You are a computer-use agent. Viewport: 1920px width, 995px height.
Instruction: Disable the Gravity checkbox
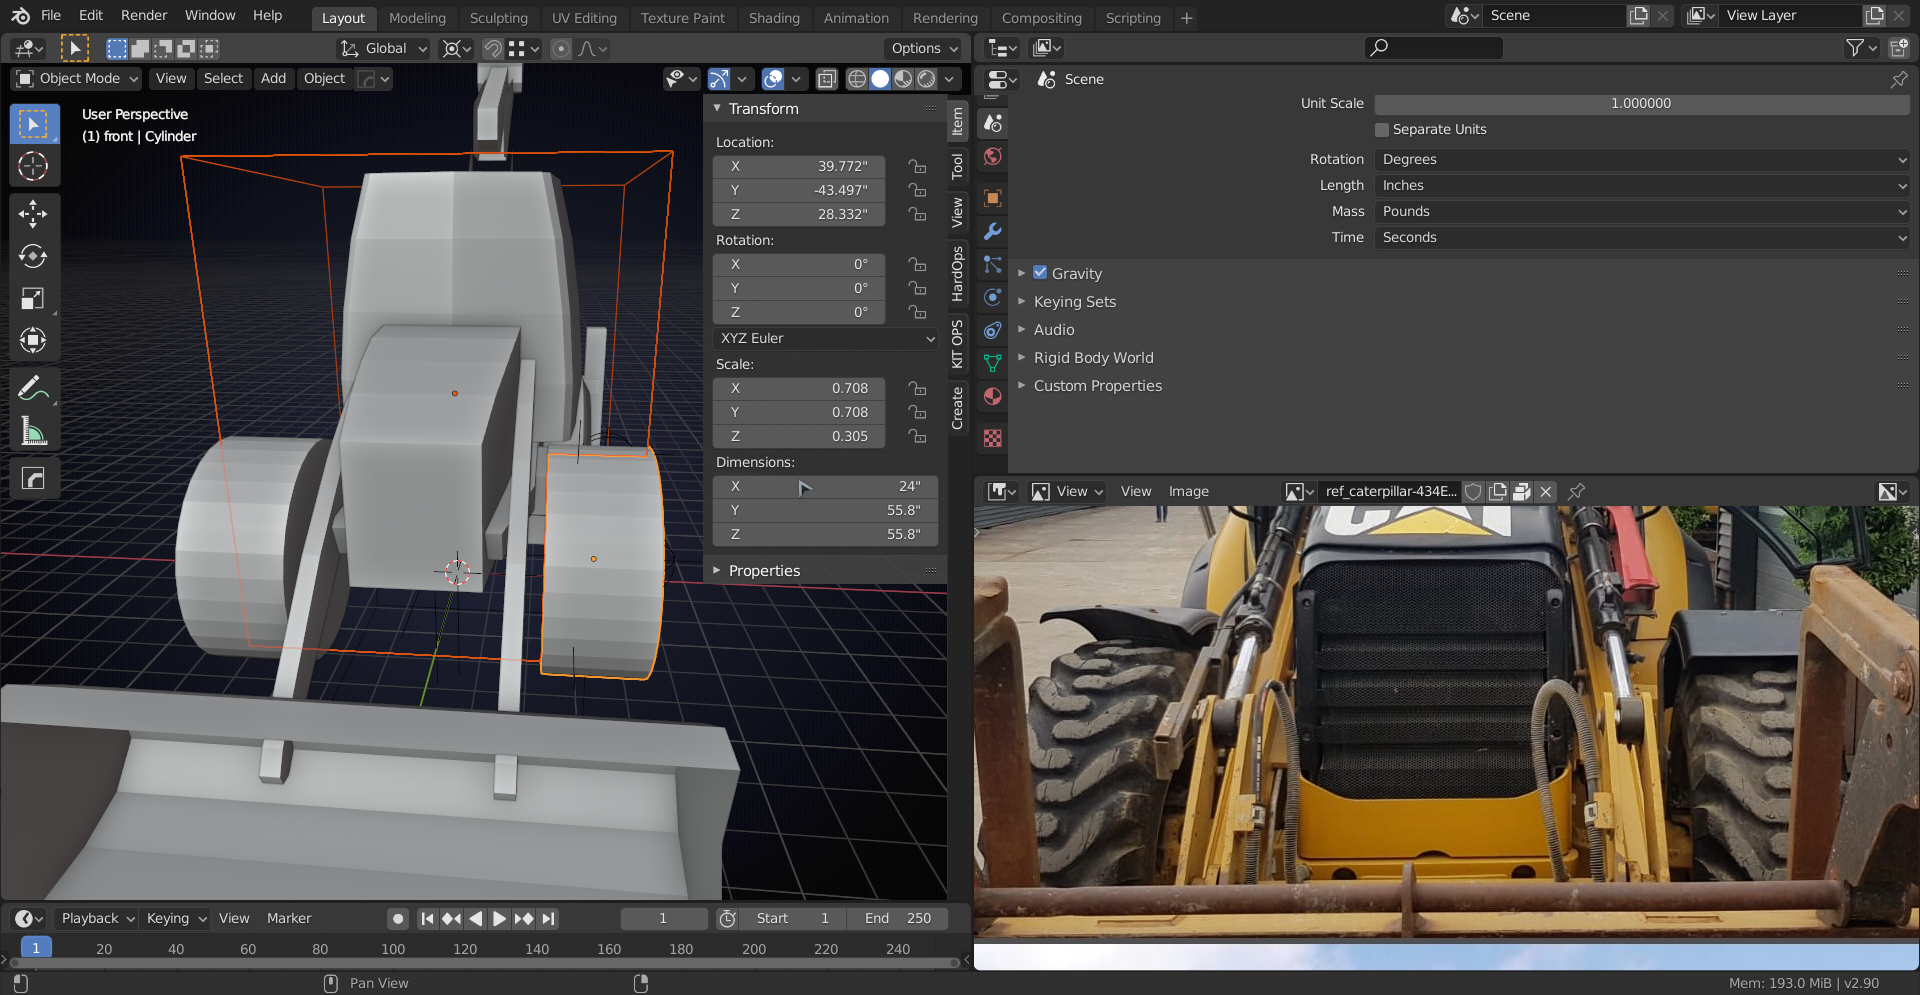pyautogui.click(x=1040, y=273)
